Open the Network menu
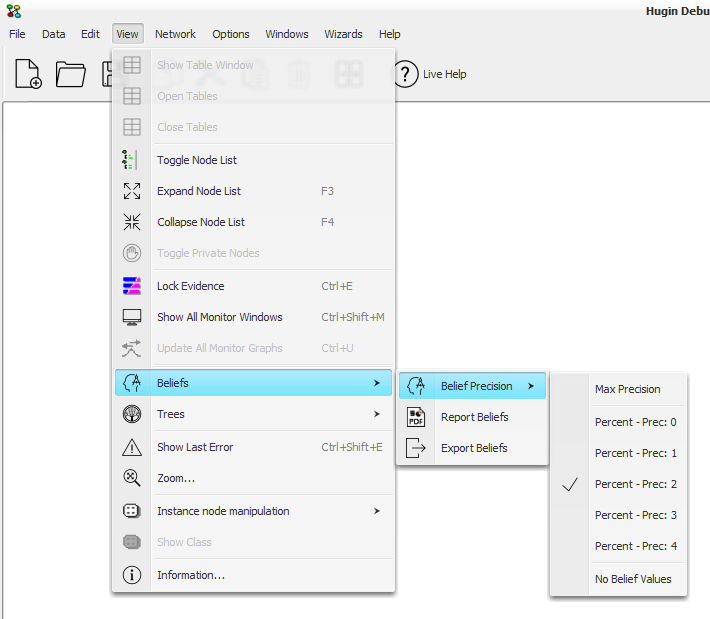Viewport: 710px width, 619px height. click(x=175, y=34)
